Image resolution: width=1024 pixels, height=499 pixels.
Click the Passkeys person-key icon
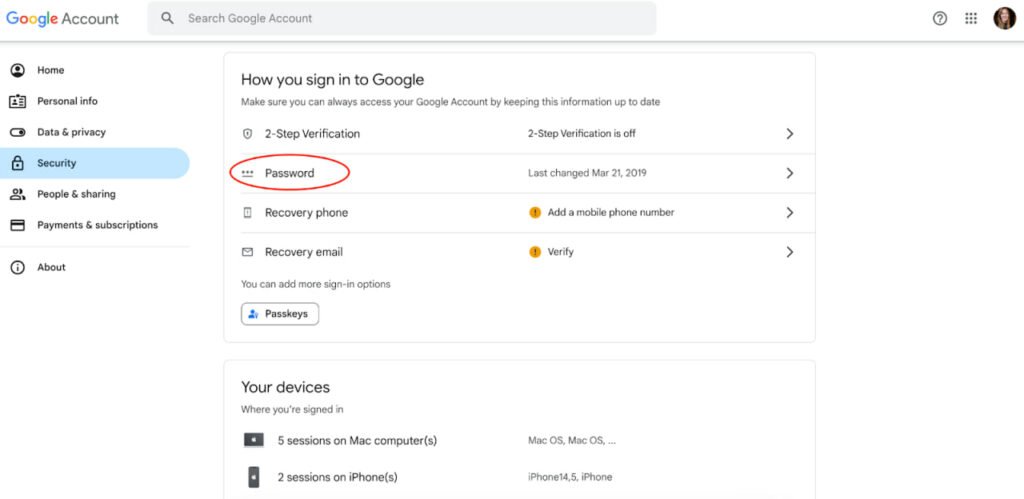pyautogui.click(x=253, y=314)
